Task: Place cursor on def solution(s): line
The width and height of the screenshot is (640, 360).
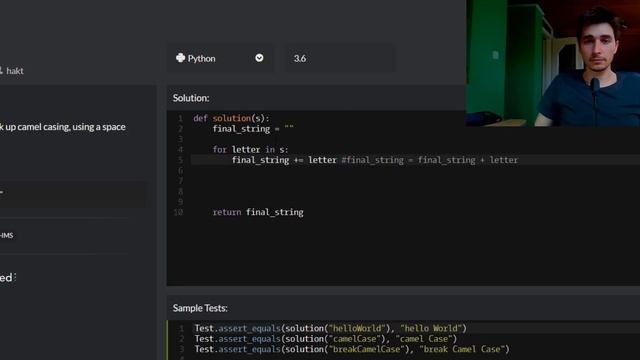Action: [x=231, y=118]
